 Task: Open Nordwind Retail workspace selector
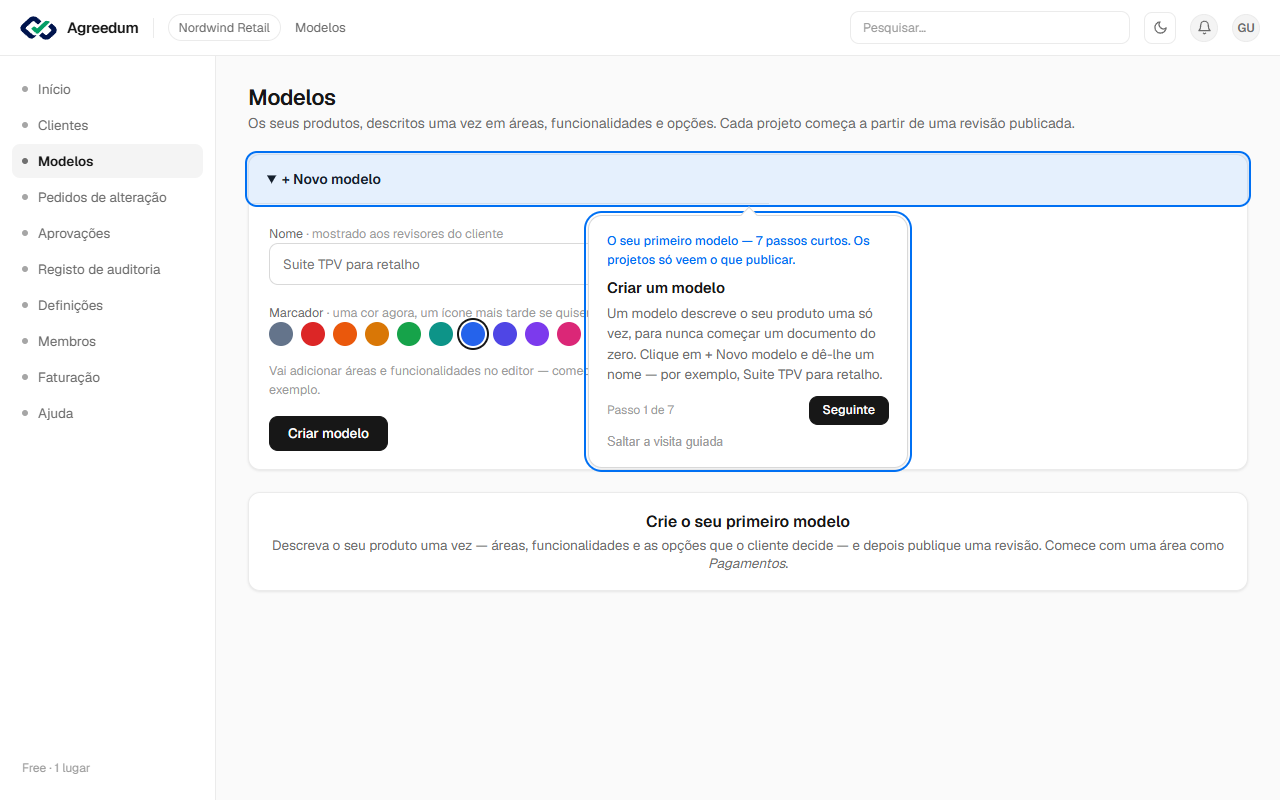(x=224, y=28)
